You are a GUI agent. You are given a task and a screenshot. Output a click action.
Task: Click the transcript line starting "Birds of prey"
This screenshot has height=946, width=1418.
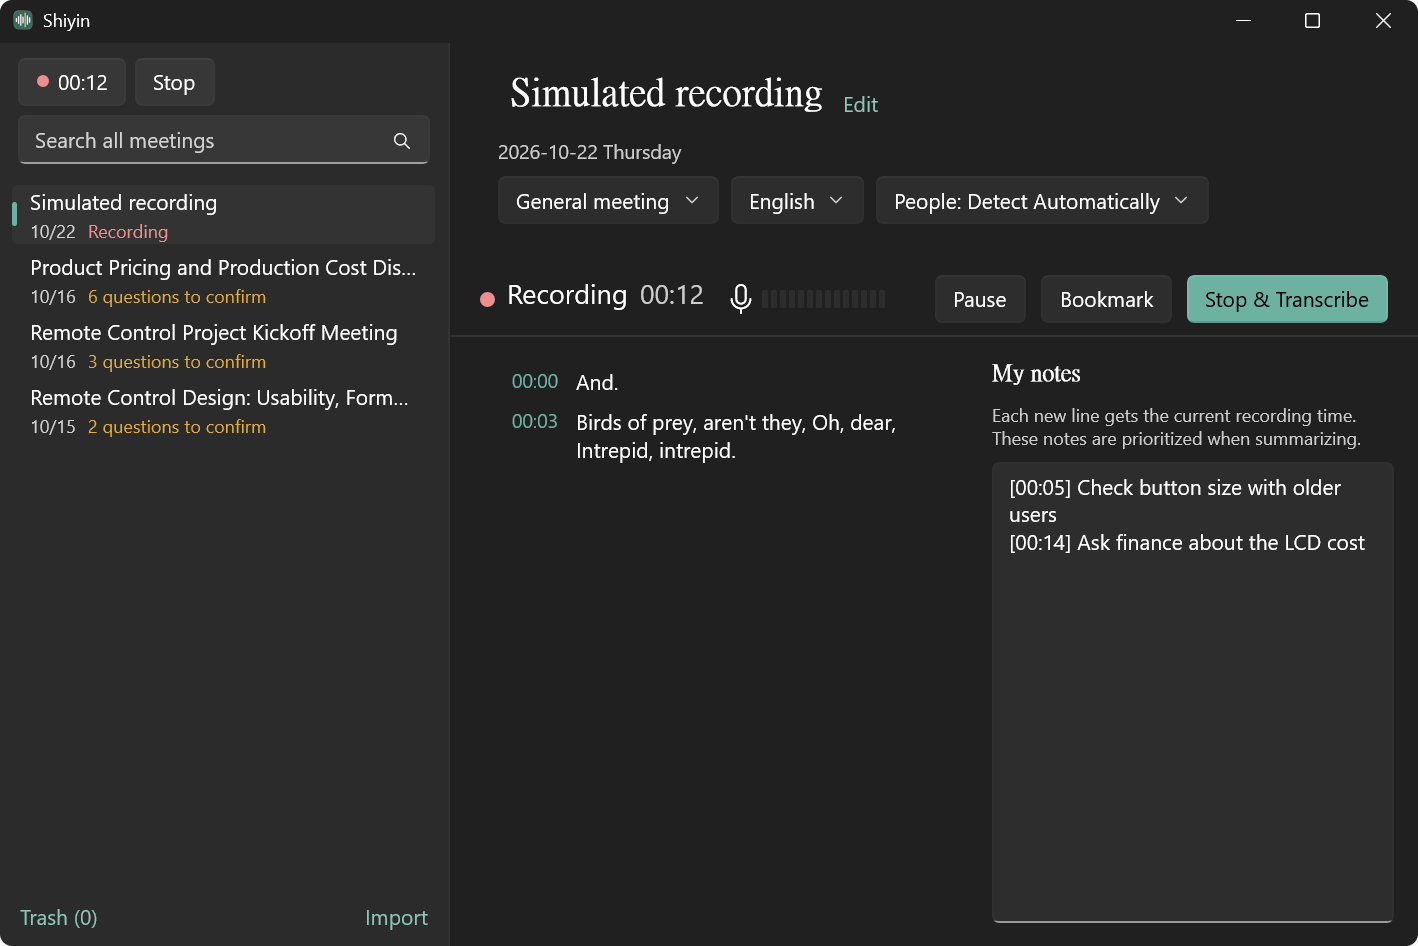click(736, 437)
